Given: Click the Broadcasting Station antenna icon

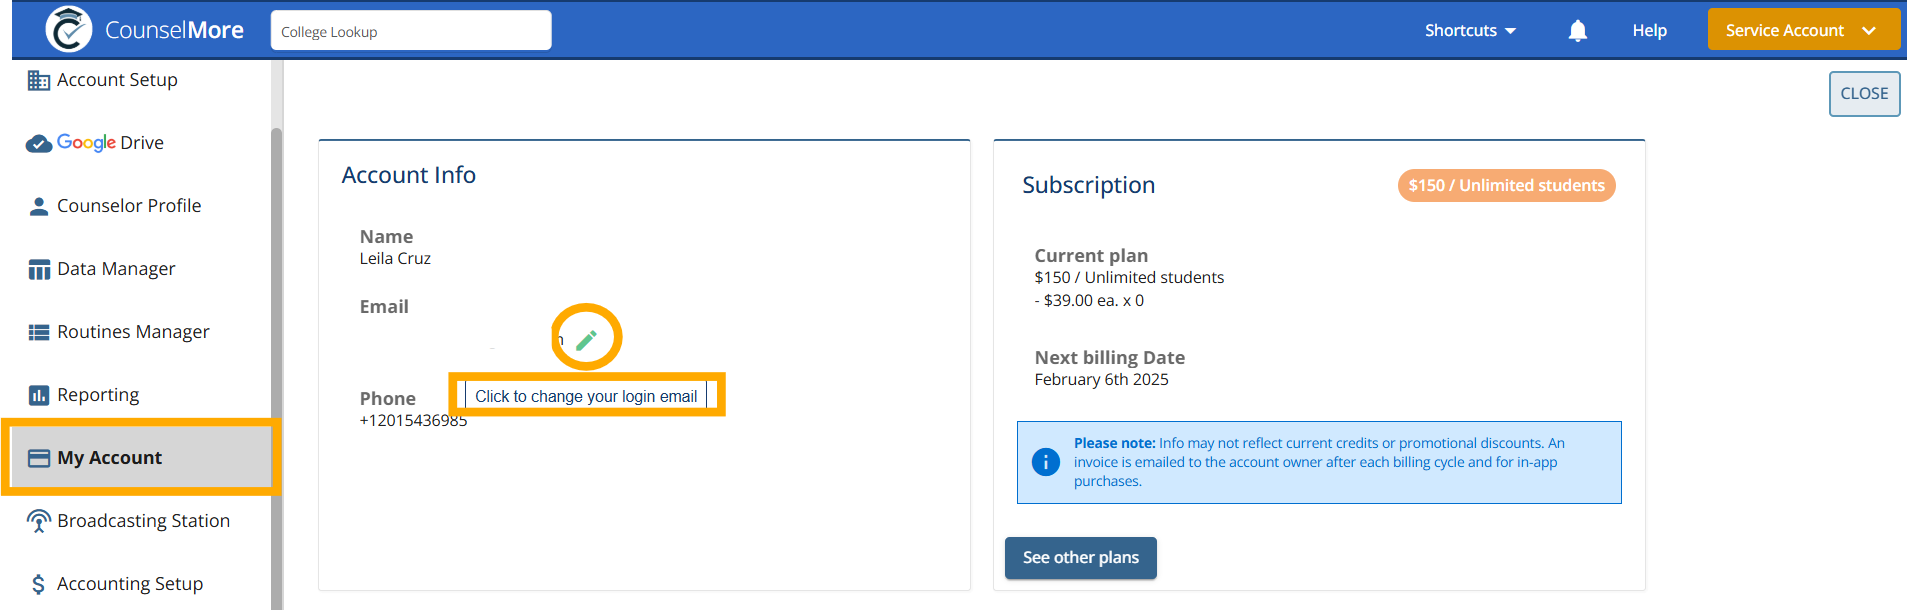Looking at the screenshot, I should pyautogui.click(x=39, y=521).
